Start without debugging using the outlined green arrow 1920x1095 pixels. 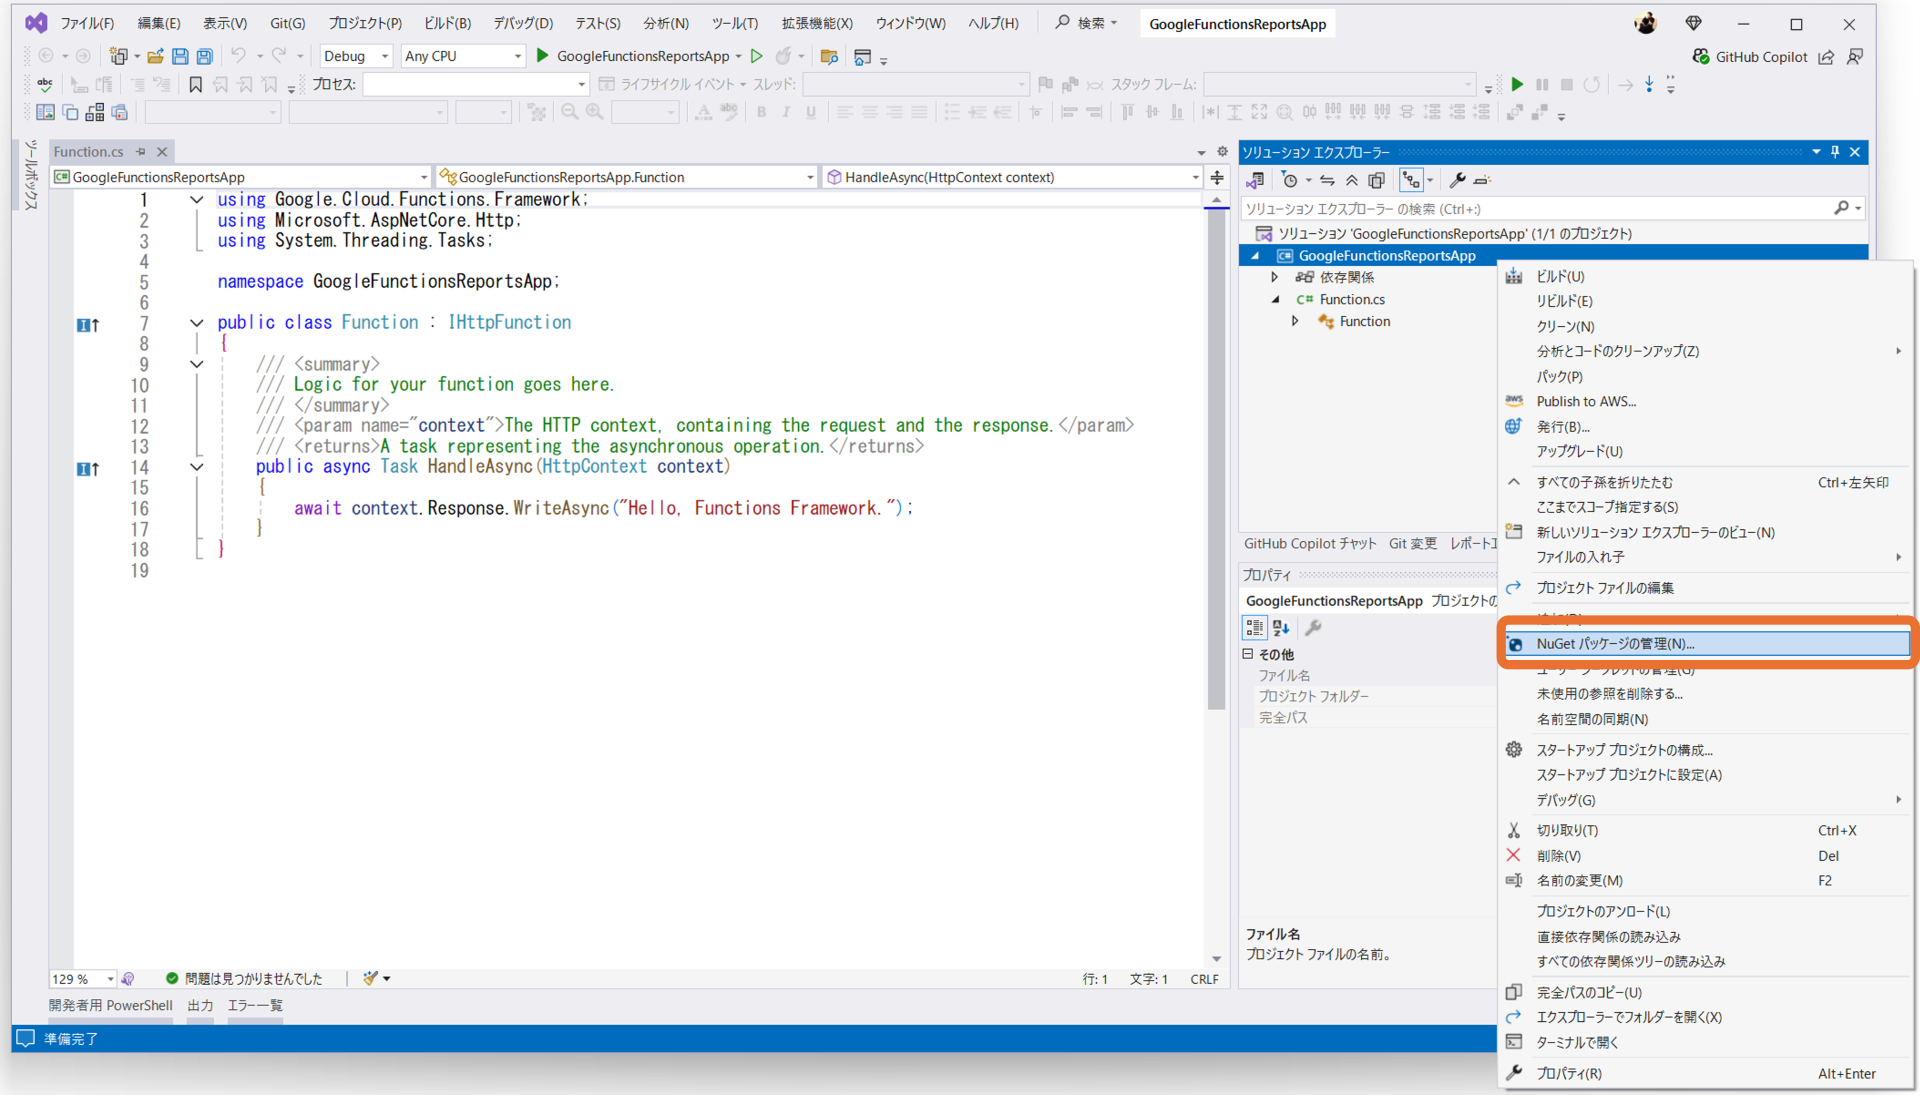point(757,56)
